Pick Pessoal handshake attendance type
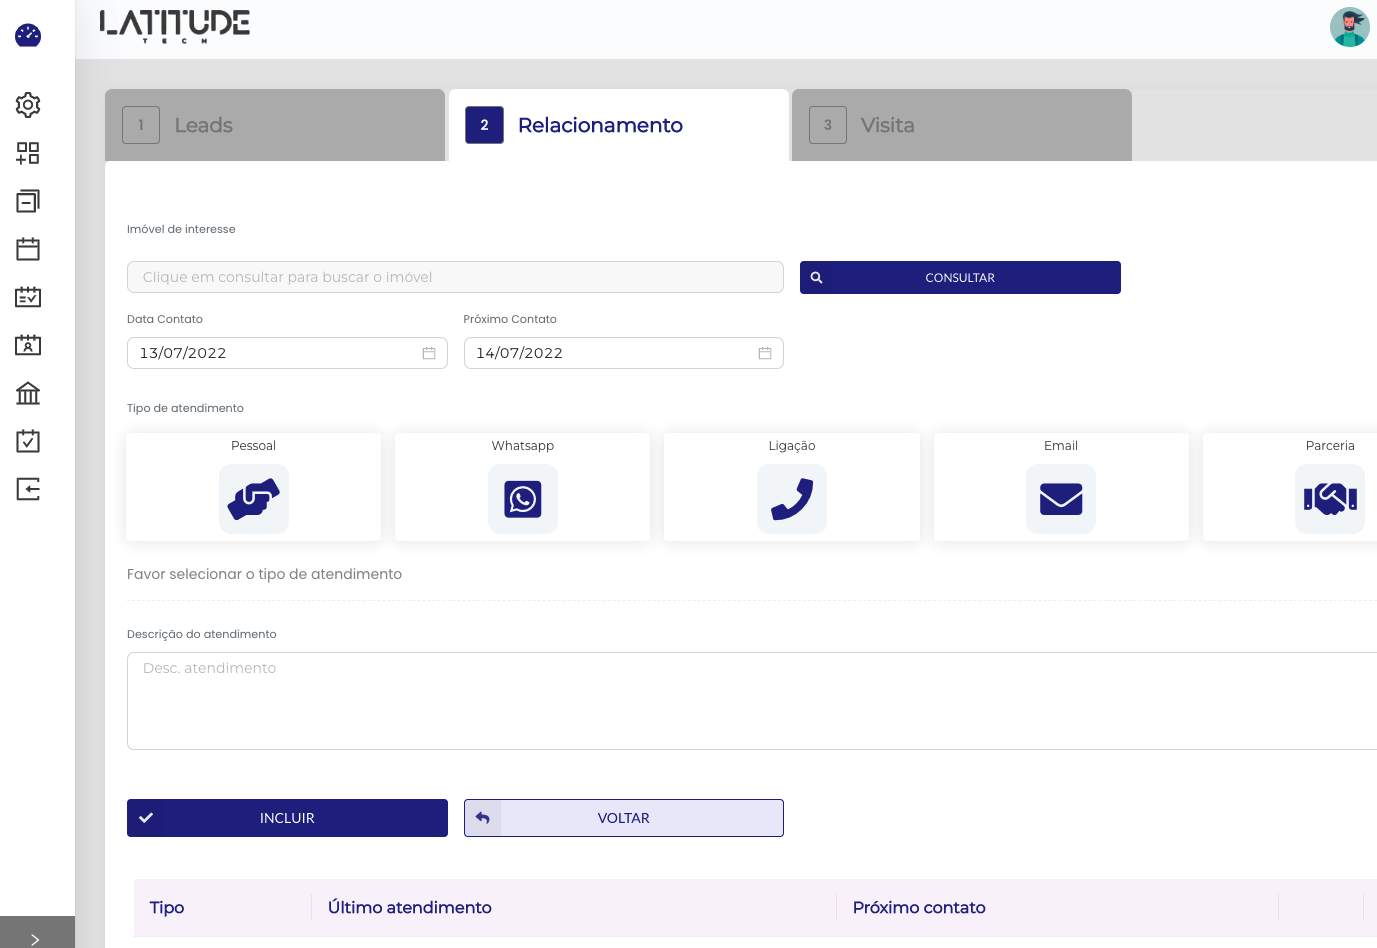1377x948 pixels. (254, 498)
